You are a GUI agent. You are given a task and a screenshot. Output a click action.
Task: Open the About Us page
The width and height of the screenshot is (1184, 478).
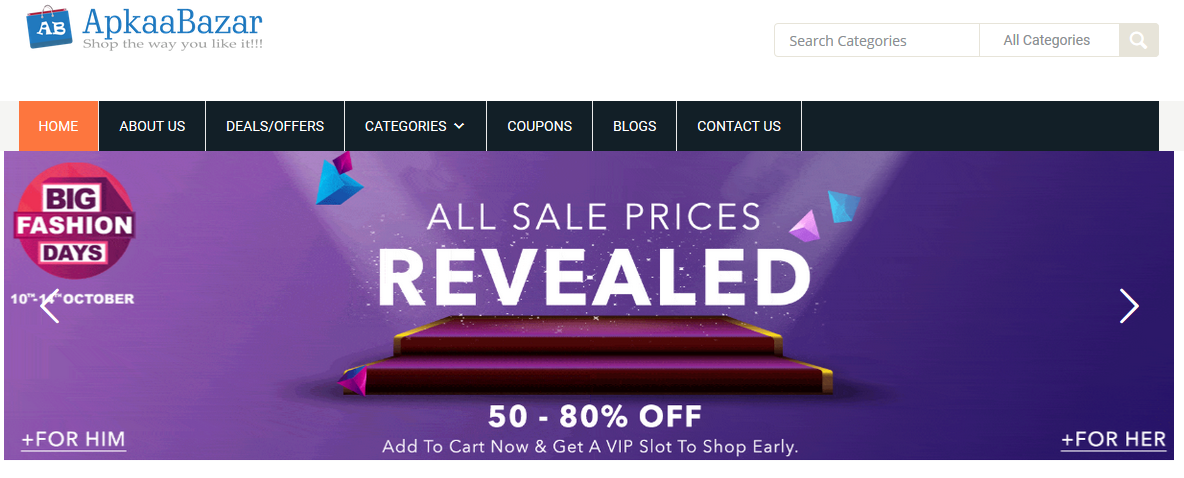(x=152, y=126)
